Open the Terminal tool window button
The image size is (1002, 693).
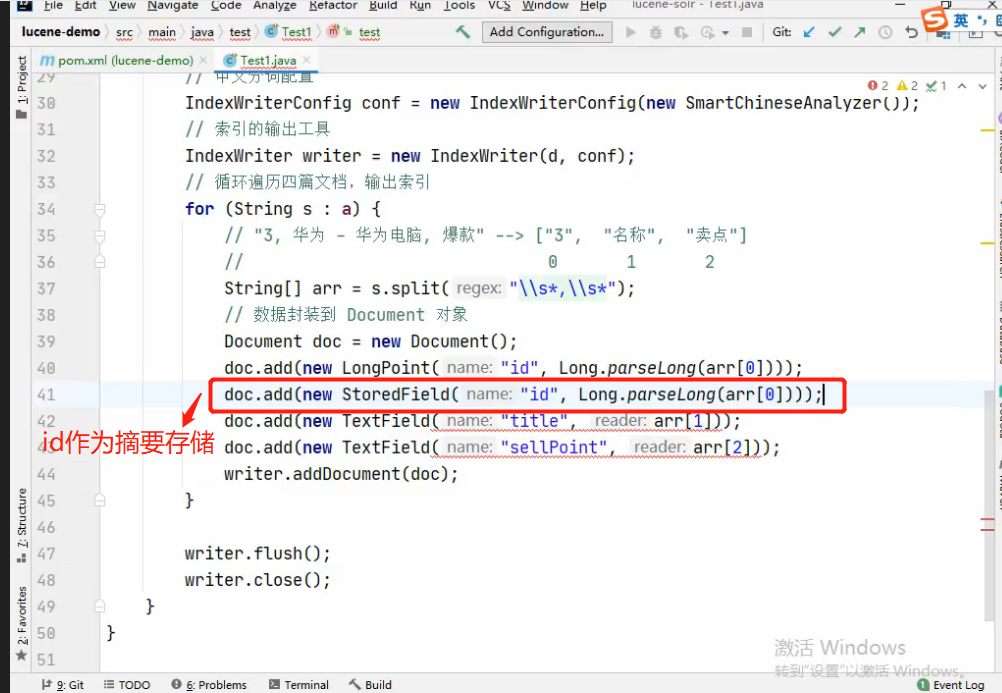point(299,685)
